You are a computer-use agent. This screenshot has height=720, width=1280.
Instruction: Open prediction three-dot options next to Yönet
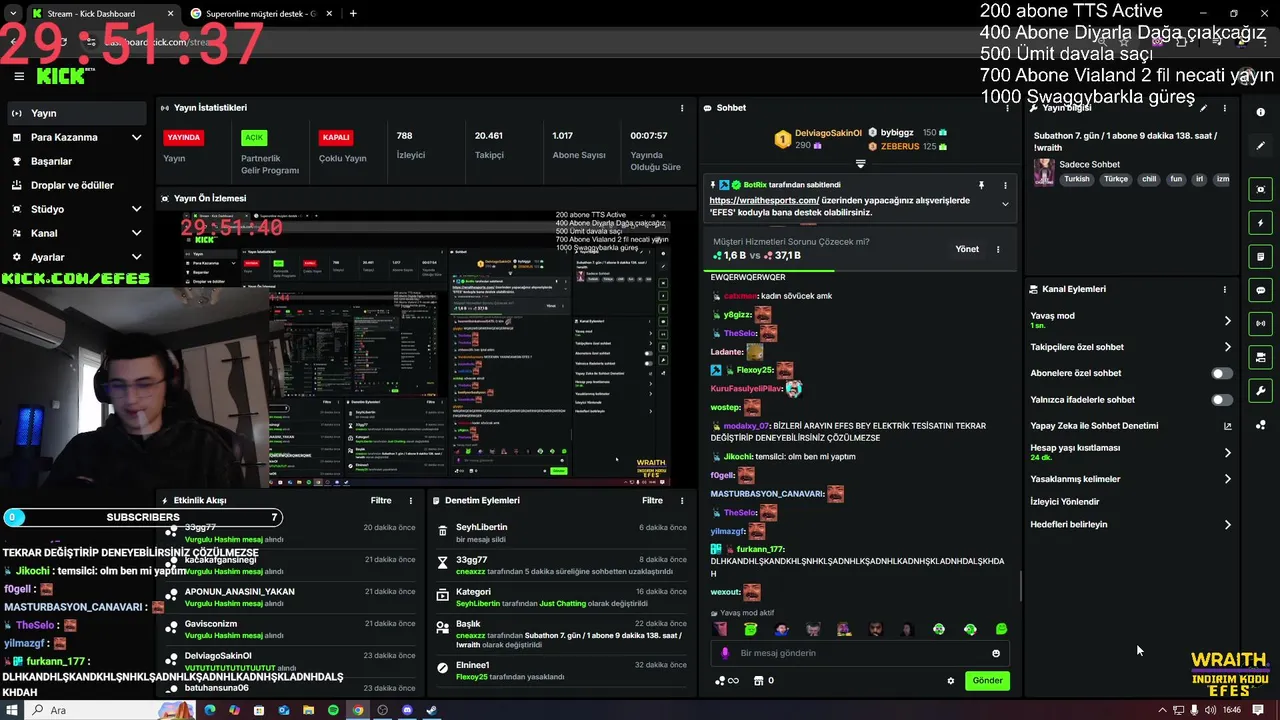pos(997,249)
